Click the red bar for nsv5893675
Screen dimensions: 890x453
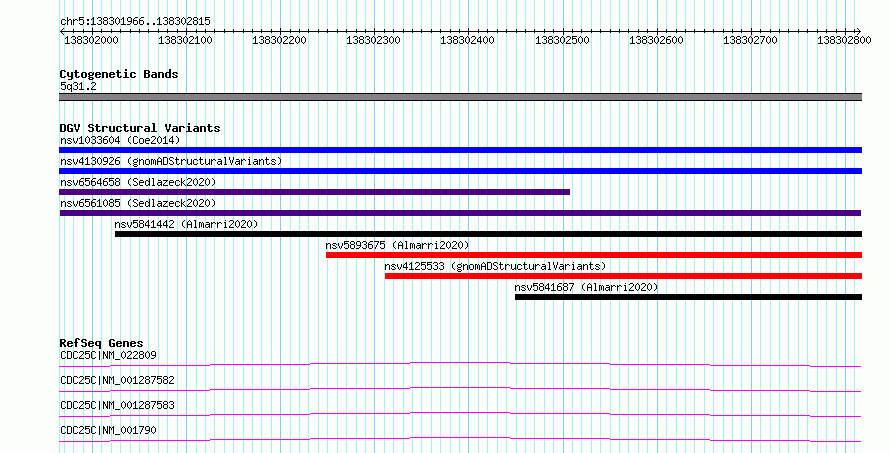tap(594, 255)
